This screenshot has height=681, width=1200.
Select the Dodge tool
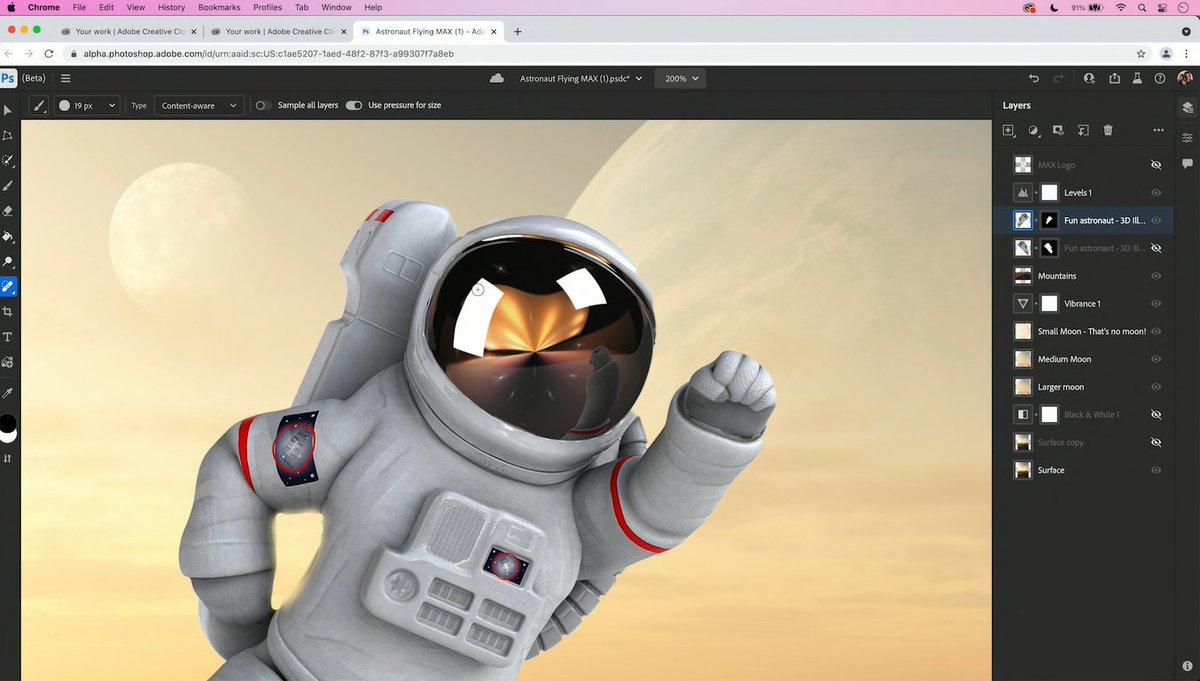point(8,262)
